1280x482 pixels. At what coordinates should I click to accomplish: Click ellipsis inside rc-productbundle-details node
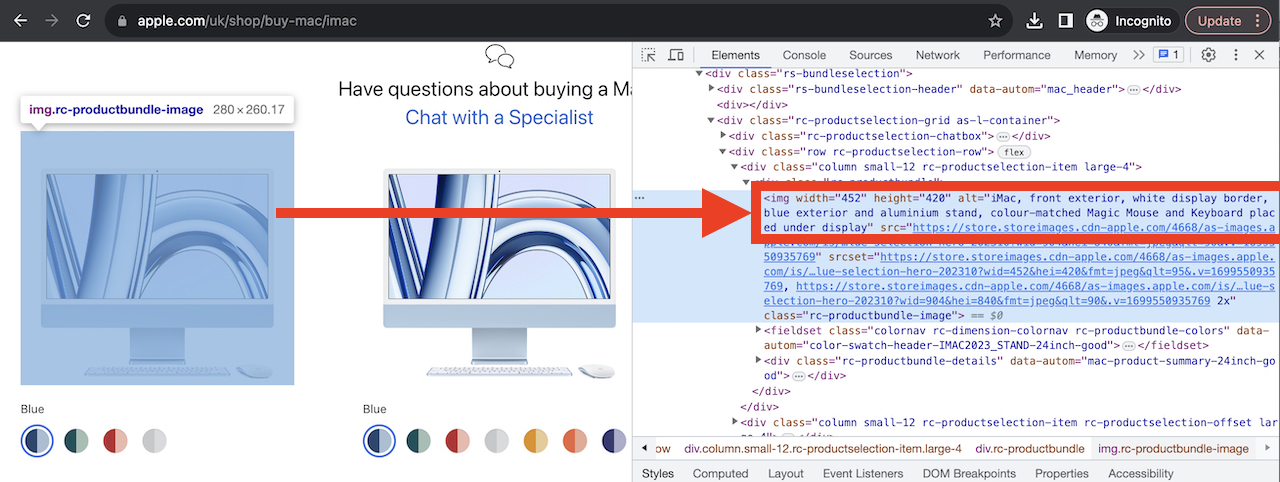pos(798,377)
